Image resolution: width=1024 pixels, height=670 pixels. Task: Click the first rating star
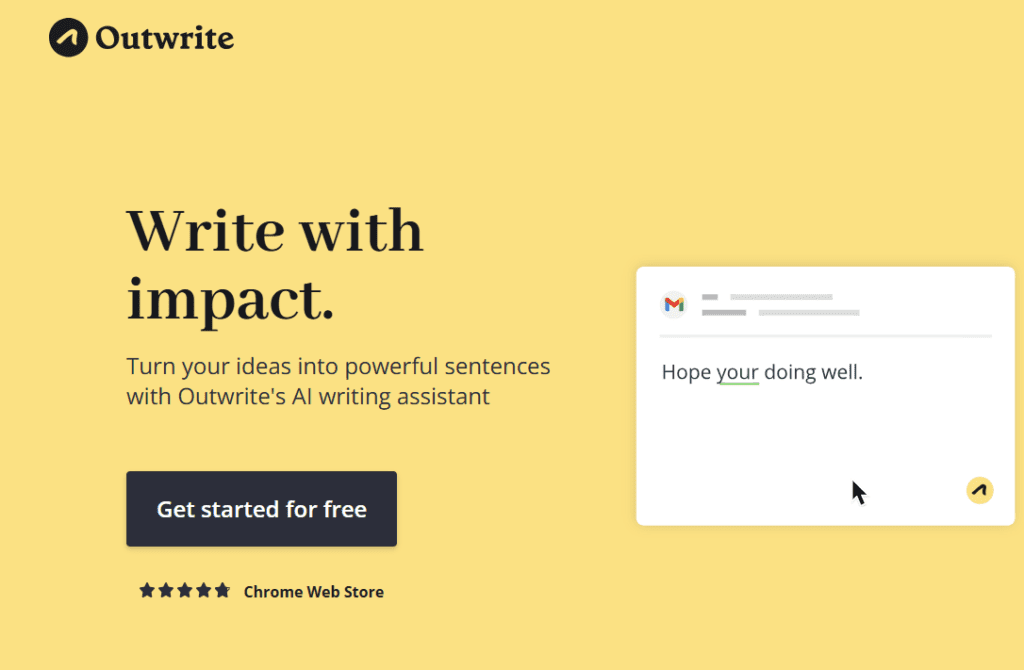click(x=147, y=590)
